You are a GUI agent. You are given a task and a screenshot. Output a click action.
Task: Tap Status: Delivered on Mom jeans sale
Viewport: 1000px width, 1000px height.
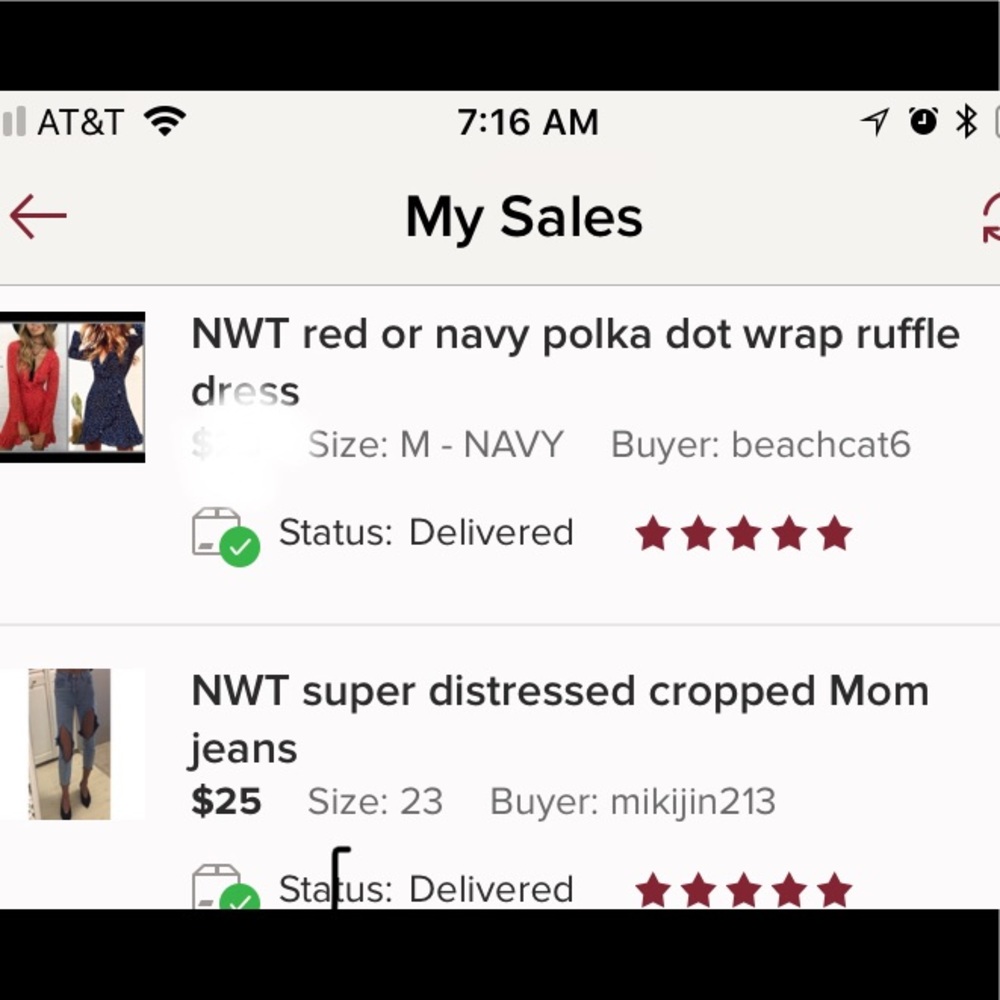[x=426, y=889]
